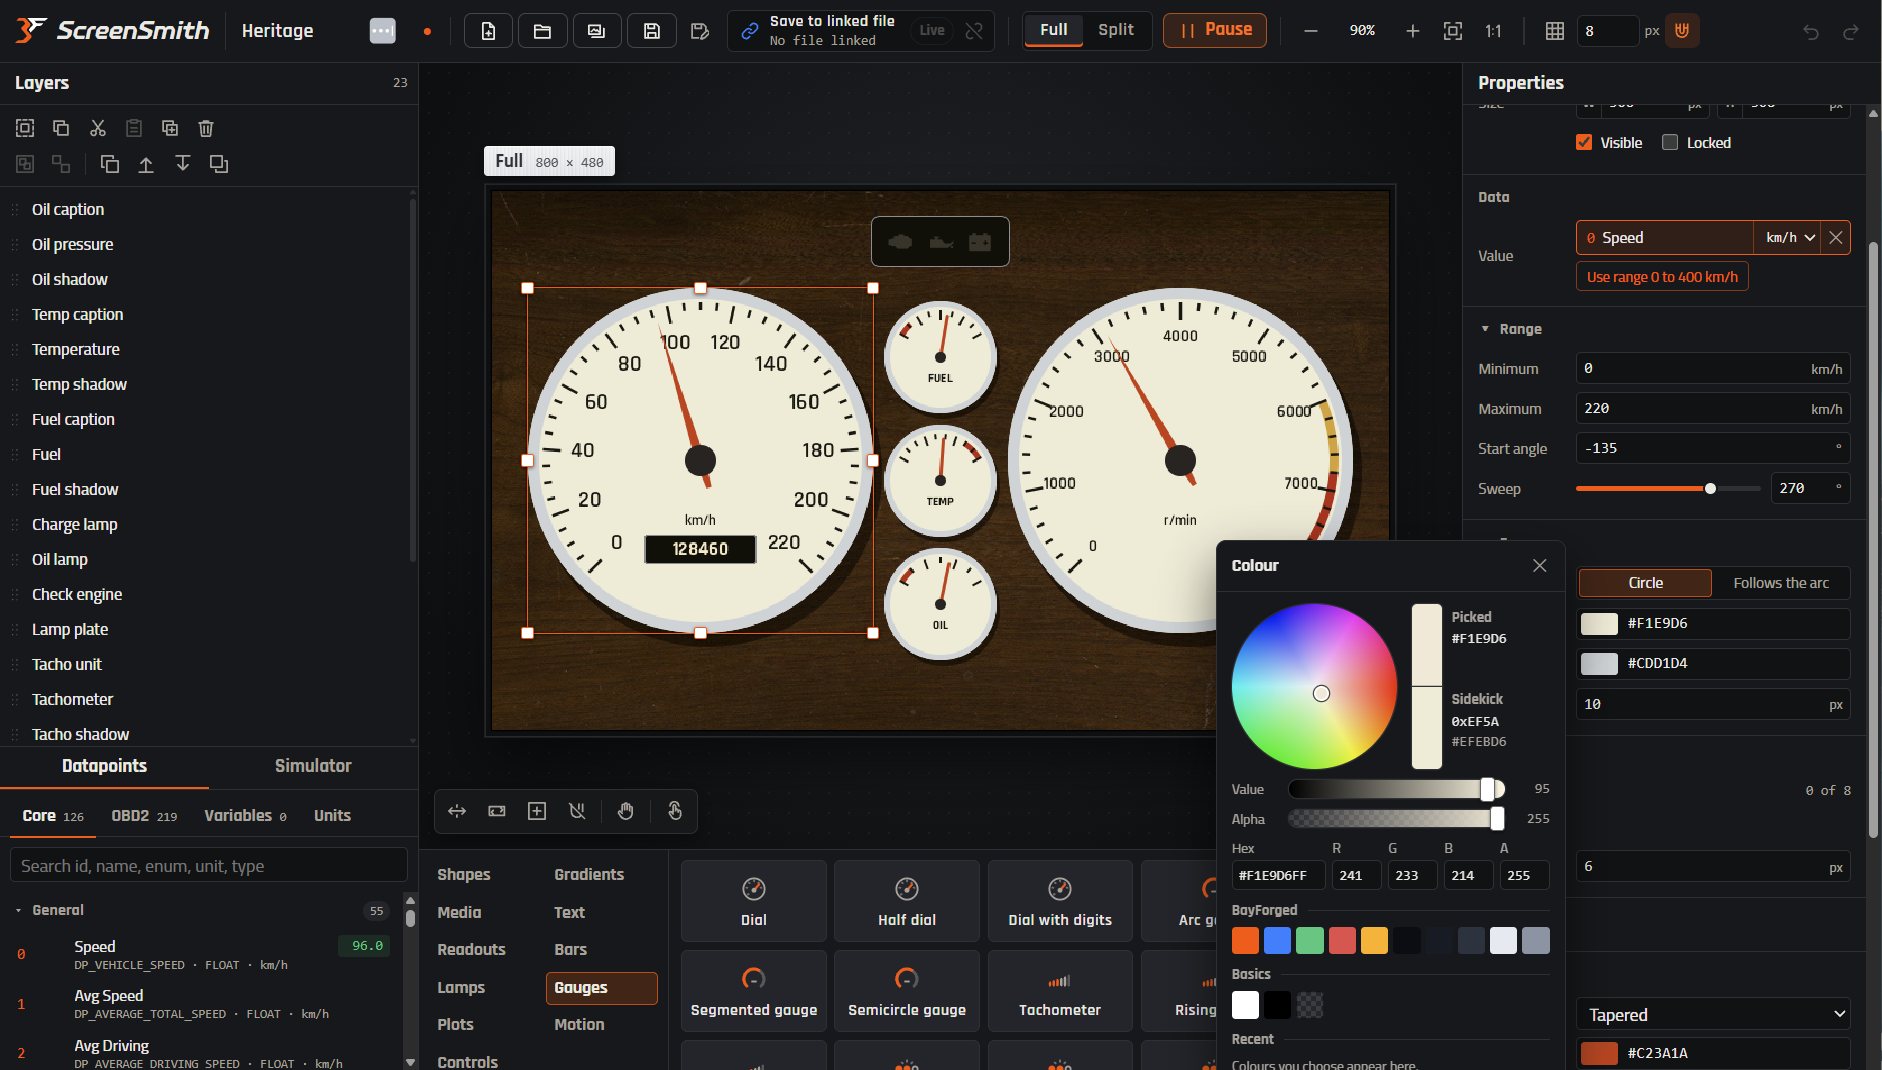
Task: Select the hand pan tool below canvas
Action: pos(626,811)
